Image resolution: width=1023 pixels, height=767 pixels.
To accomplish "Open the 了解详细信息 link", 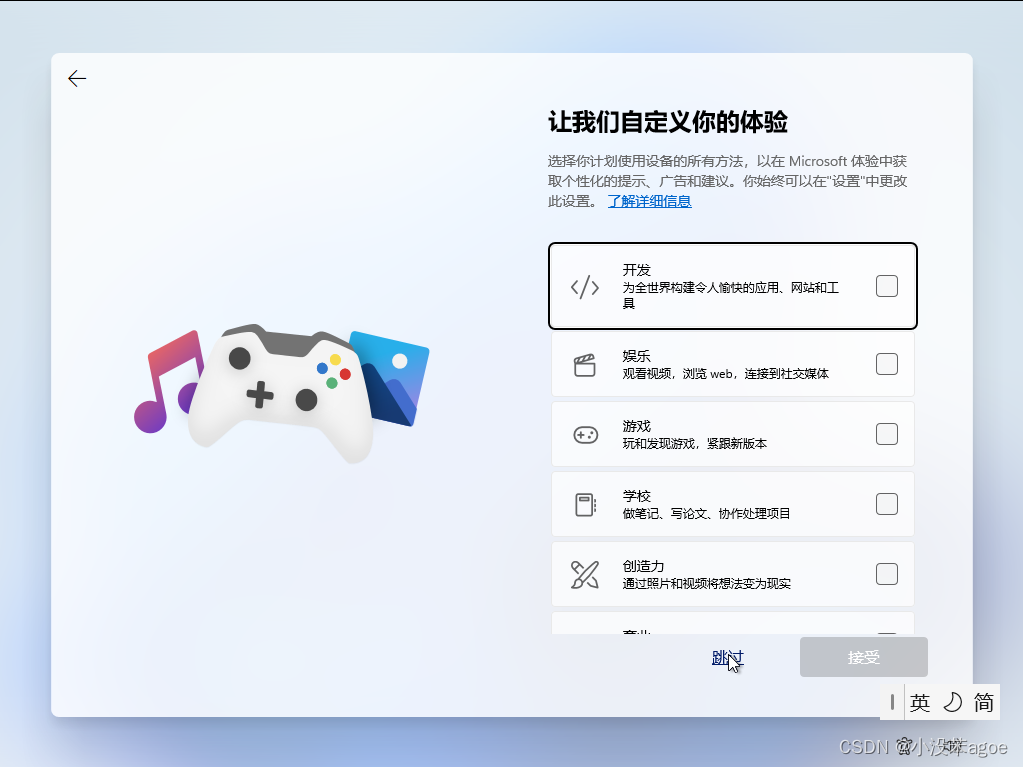I will click(x=649, y=201).
